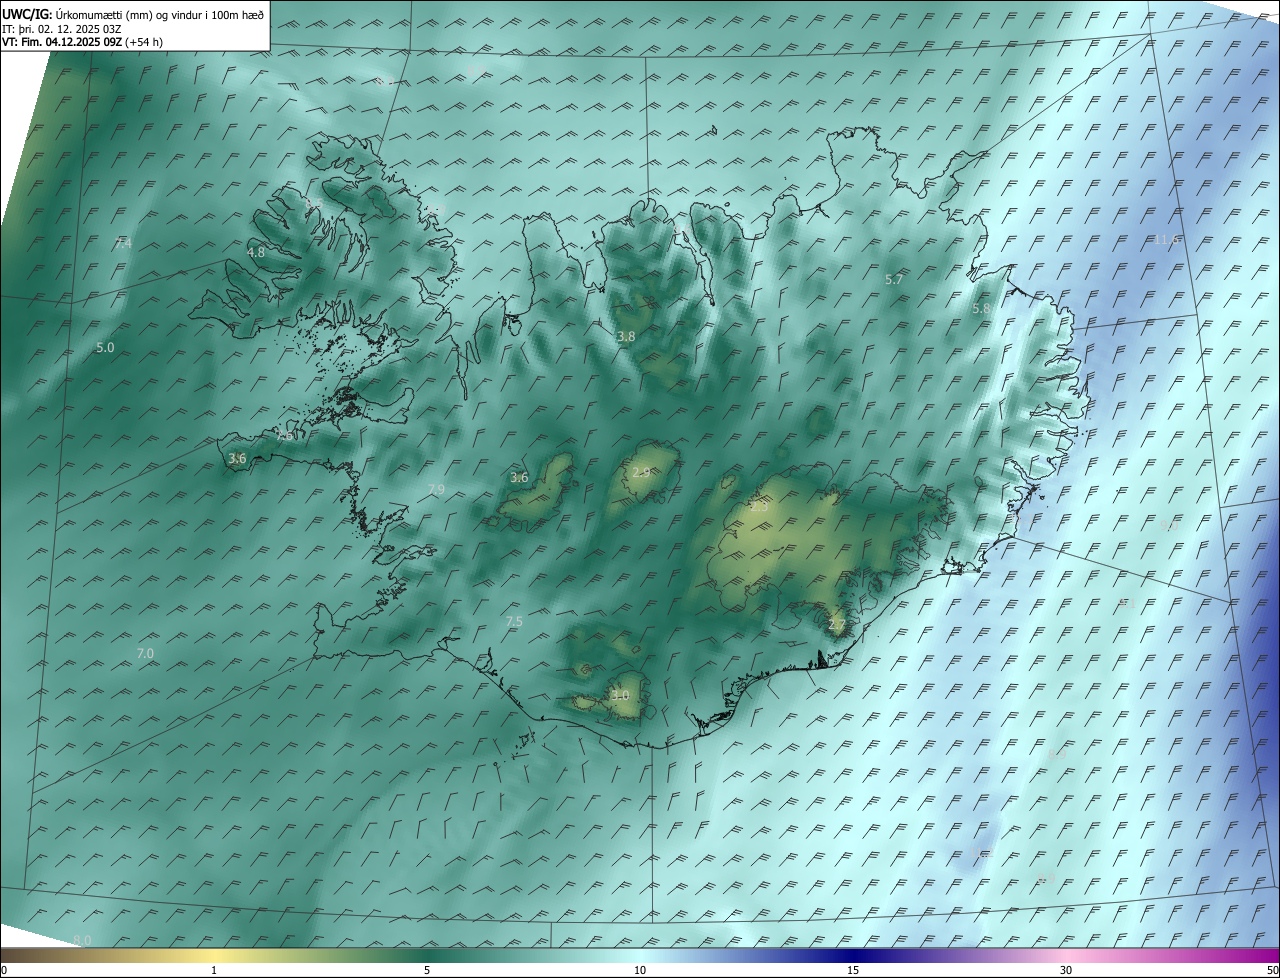Click the colorbar tick label "0"
This screenshot has width=1280, height=978.
4,971
